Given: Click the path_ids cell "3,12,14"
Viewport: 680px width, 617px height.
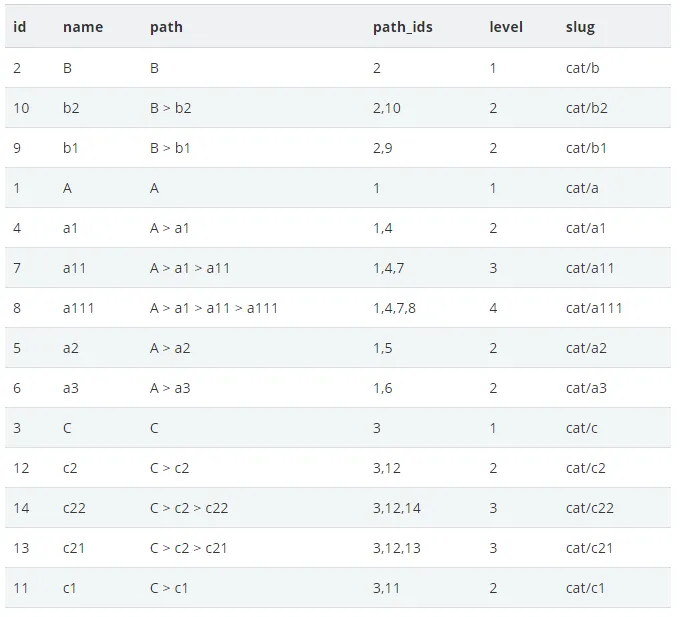Looking at the screenshot, I should pyautogui.click(x=397, y=508).
